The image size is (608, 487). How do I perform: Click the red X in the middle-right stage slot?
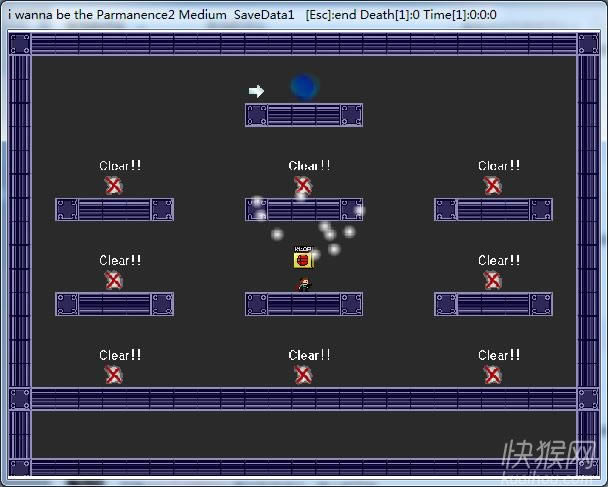pos(492,280)
